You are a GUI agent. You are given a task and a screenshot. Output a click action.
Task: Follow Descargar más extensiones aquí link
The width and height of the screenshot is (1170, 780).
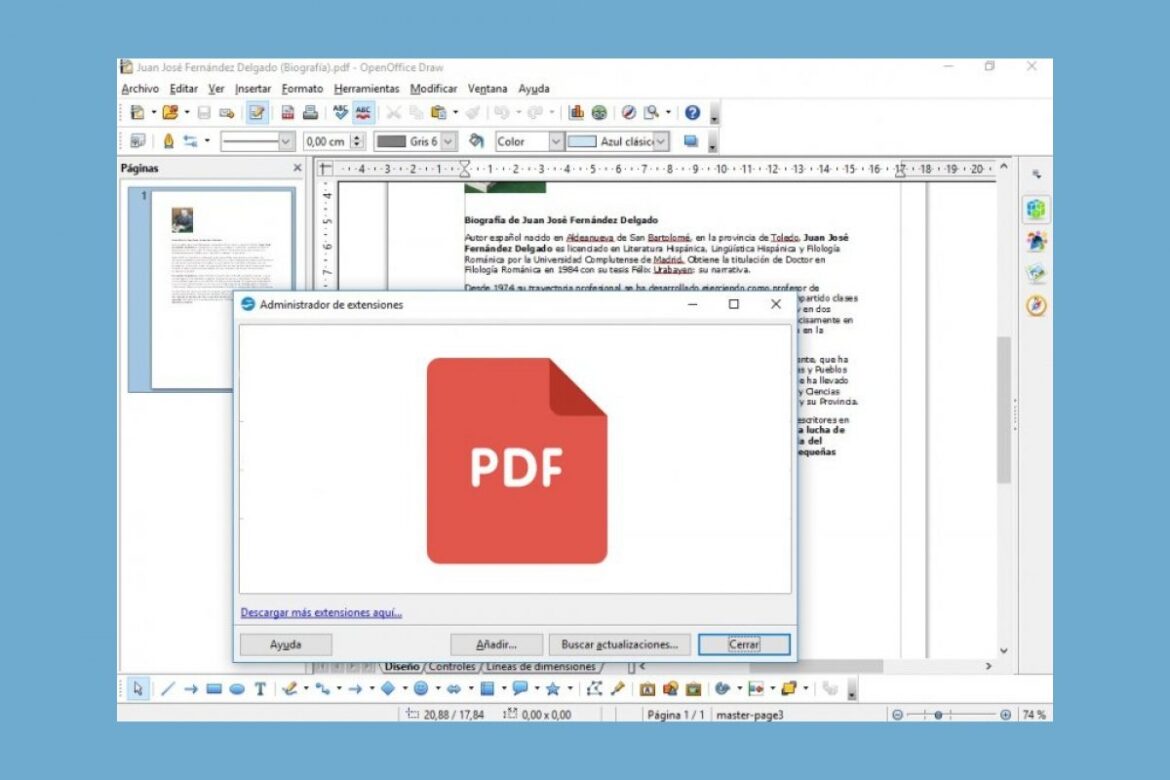(321, 613)
